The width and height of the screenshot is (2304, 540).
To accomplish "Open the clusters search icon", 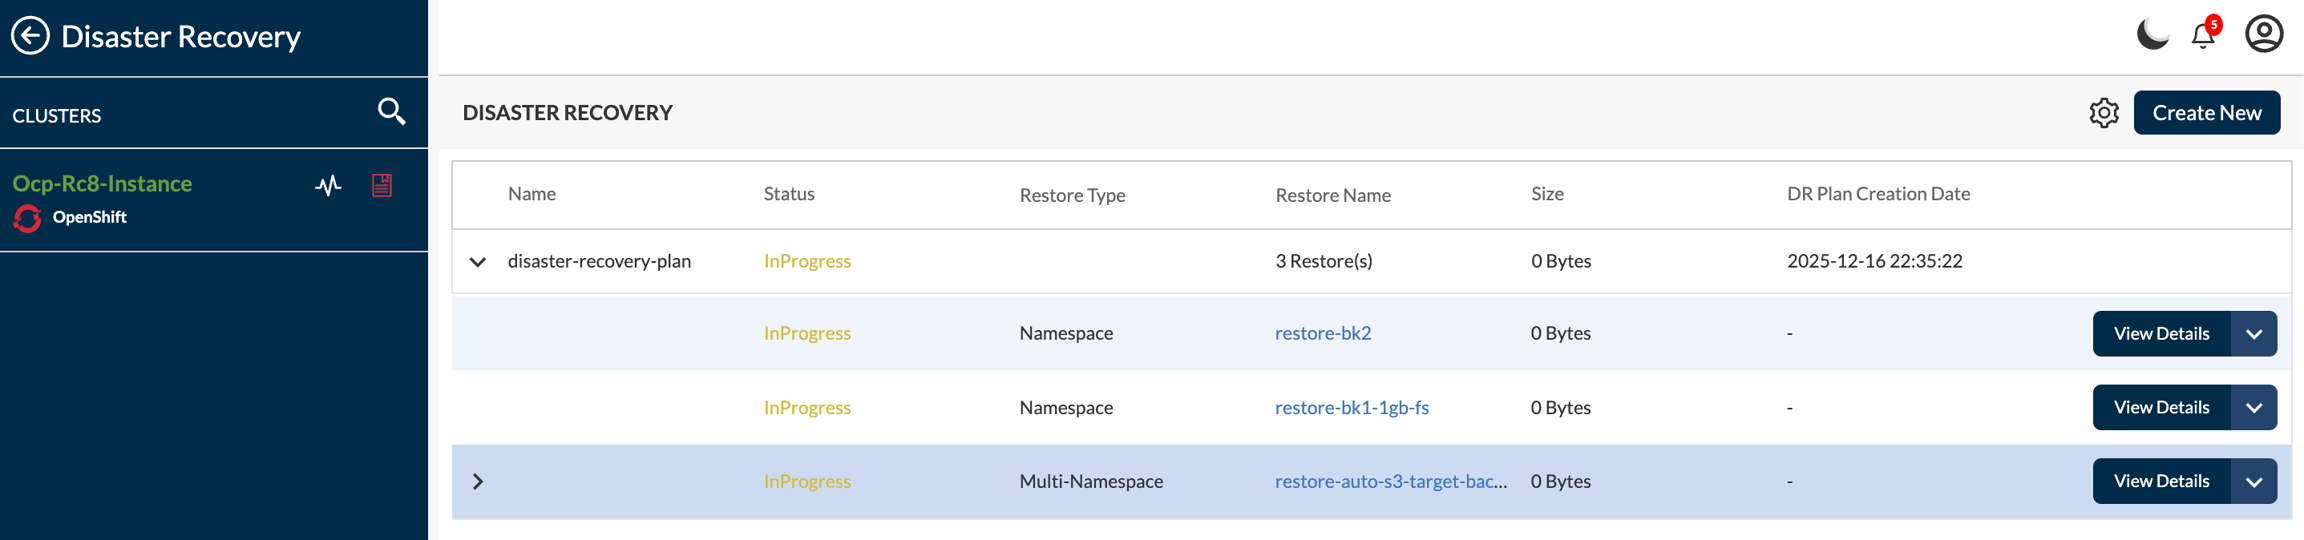I will [x=391, y=112].
